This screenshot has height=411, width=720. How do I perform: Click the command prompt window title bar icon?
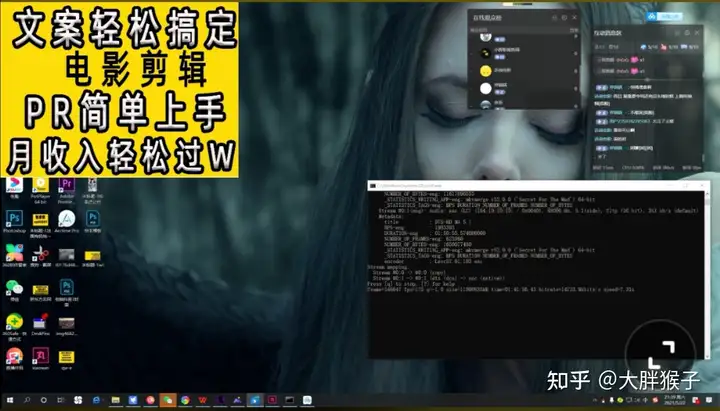[x=373, y=186]
